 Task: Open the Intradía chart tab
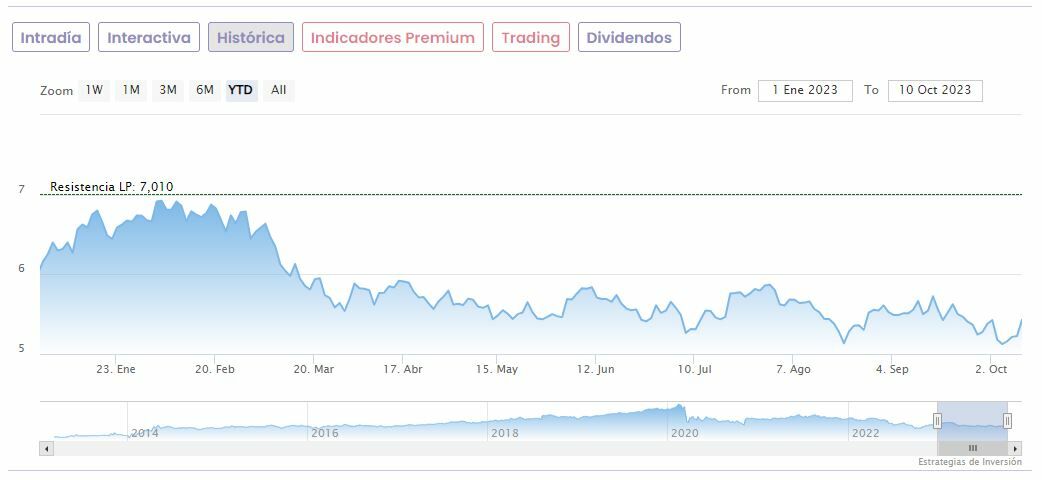[51, 38]
